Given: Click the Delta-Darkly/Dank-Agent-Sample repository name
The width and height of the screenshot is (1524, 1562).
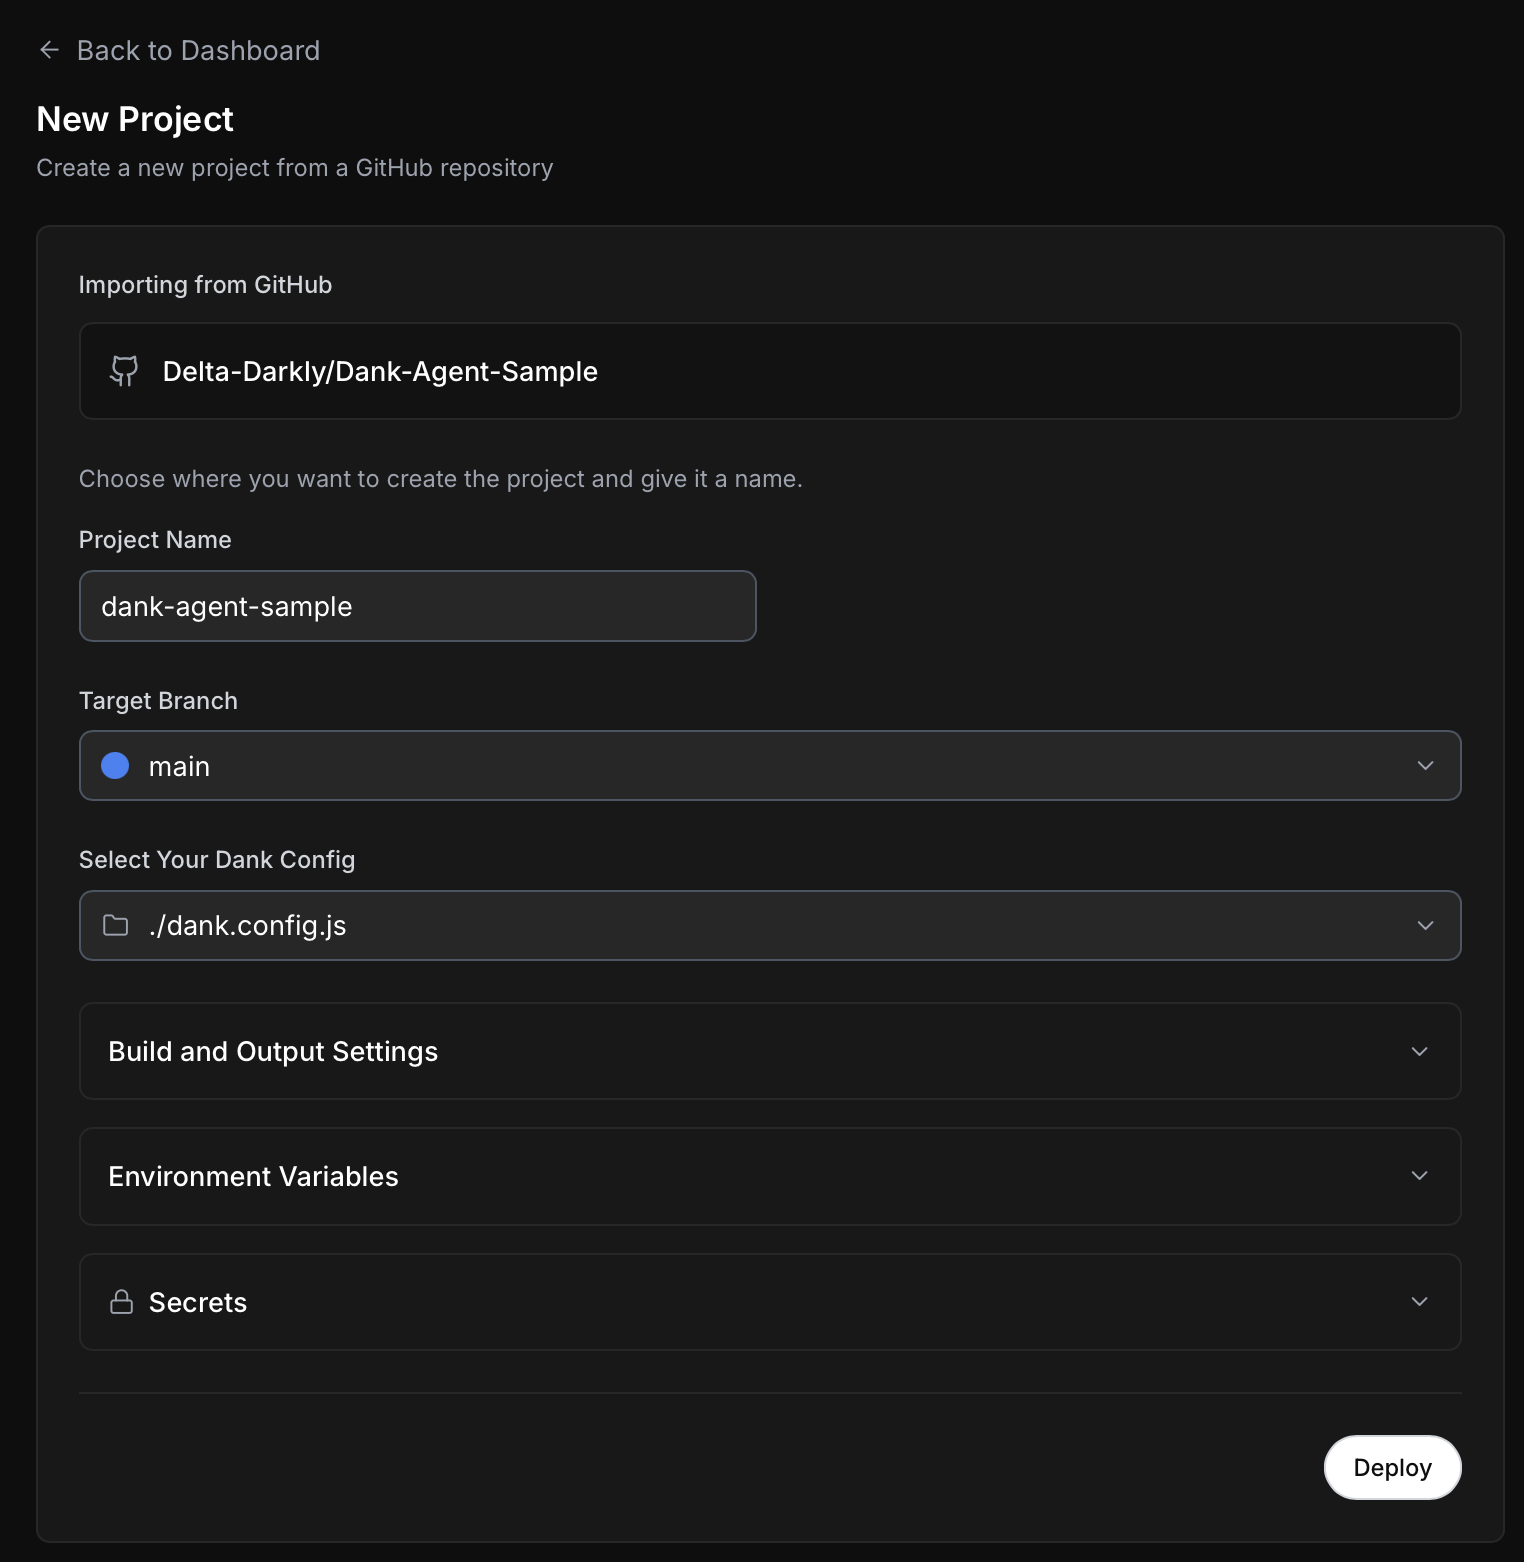Looking at the screenshot, I should 380,372.
